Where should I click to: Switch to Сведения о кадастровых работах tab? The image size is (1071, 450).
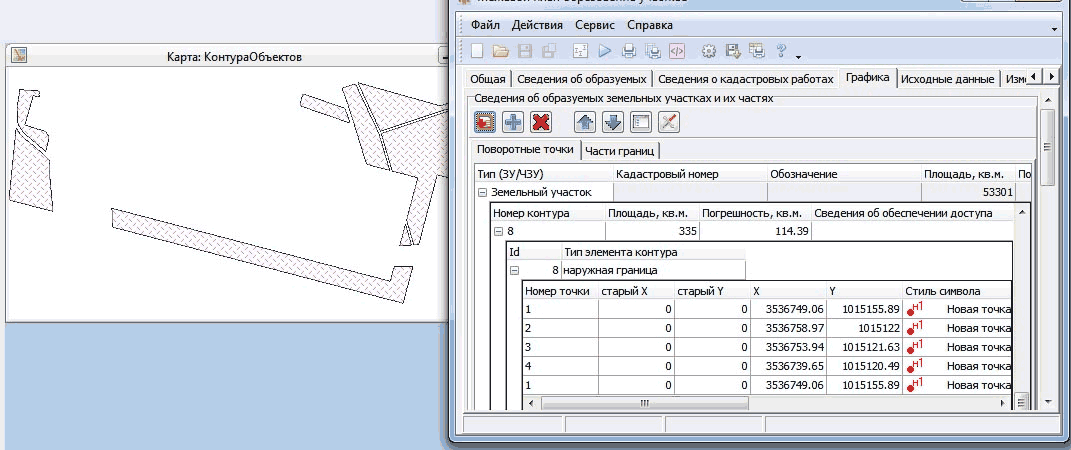pos(745,79)
